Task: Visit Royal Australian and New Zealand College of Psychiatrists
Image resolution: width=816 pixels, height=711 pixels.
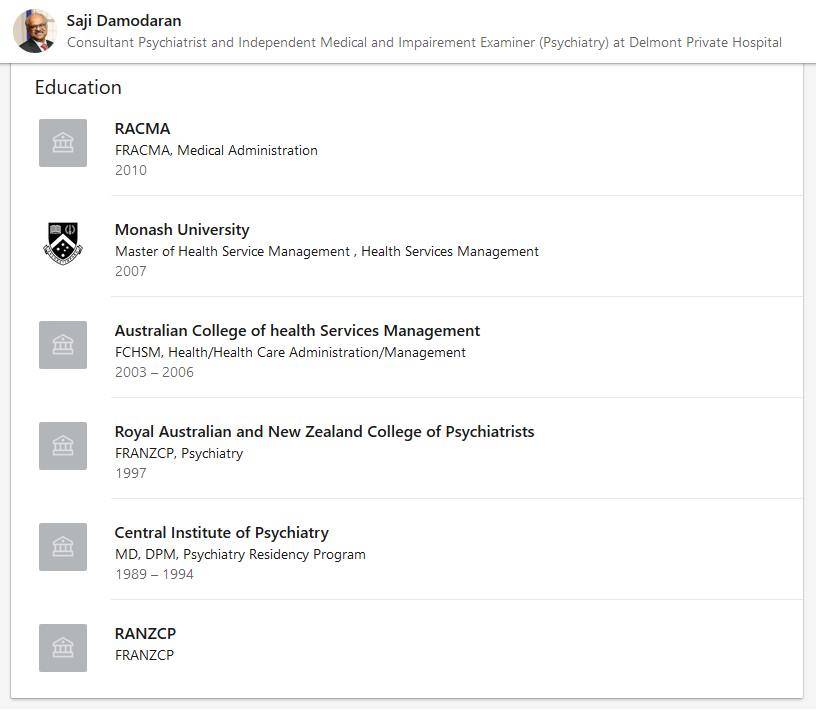Action: point(324,431)
